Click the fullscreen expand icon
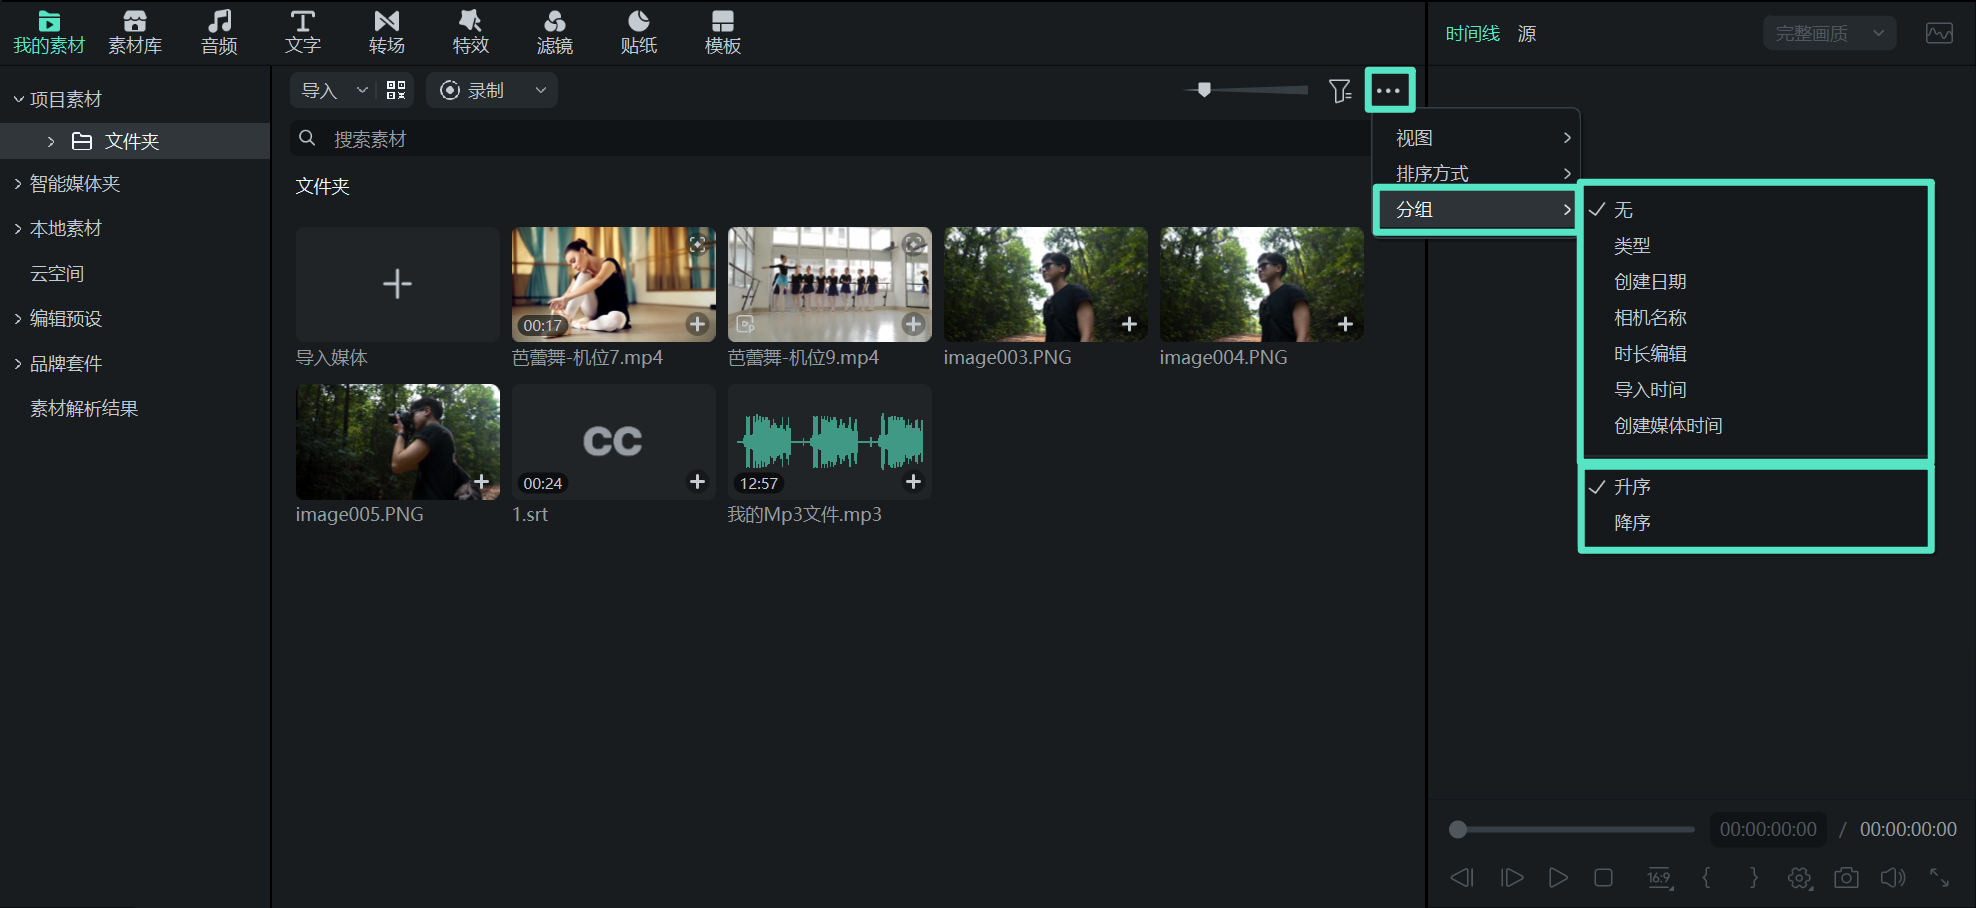This screenshot has width=1976, height=908. (1939, 877)
